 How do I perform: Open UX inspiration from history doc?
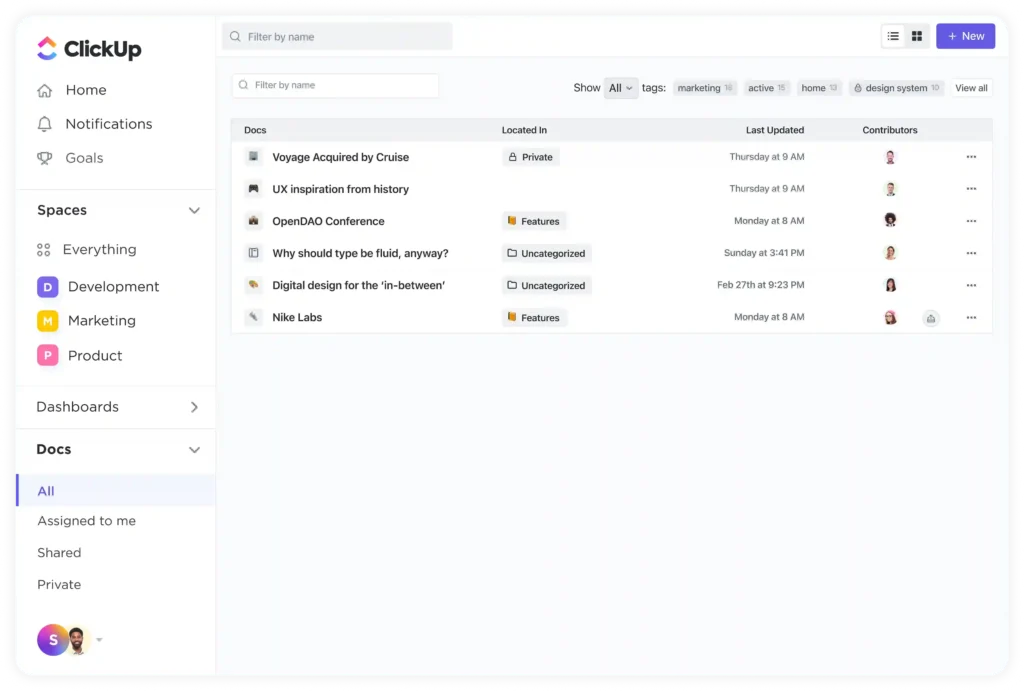(340, 189)
